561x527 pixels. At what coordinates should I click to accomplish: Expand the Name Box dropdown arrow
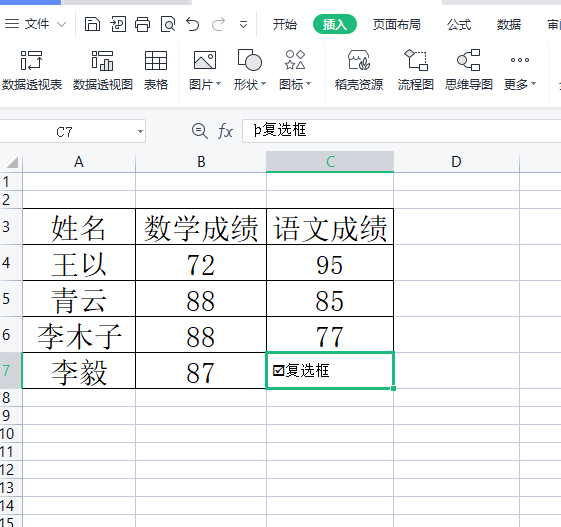pos(141,132)
